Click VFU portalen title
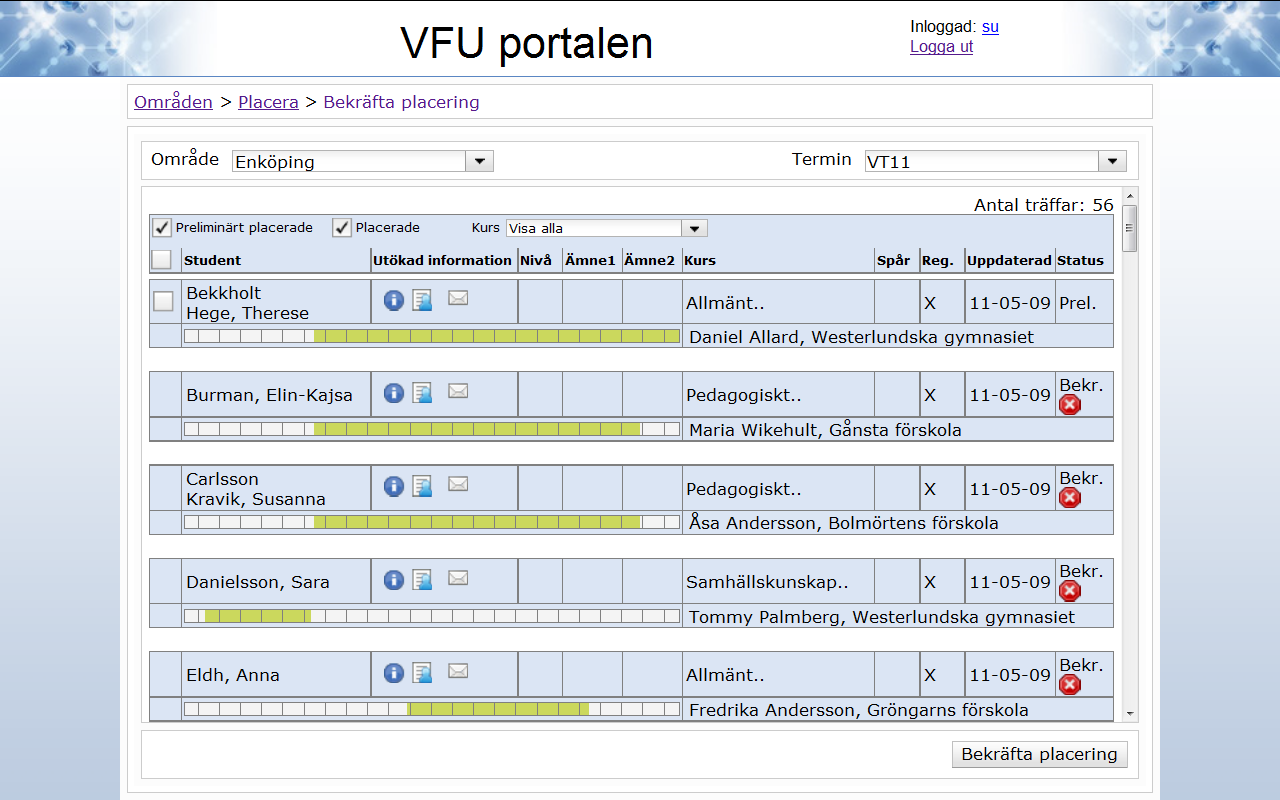1280x800 pixels. (527, 43)
